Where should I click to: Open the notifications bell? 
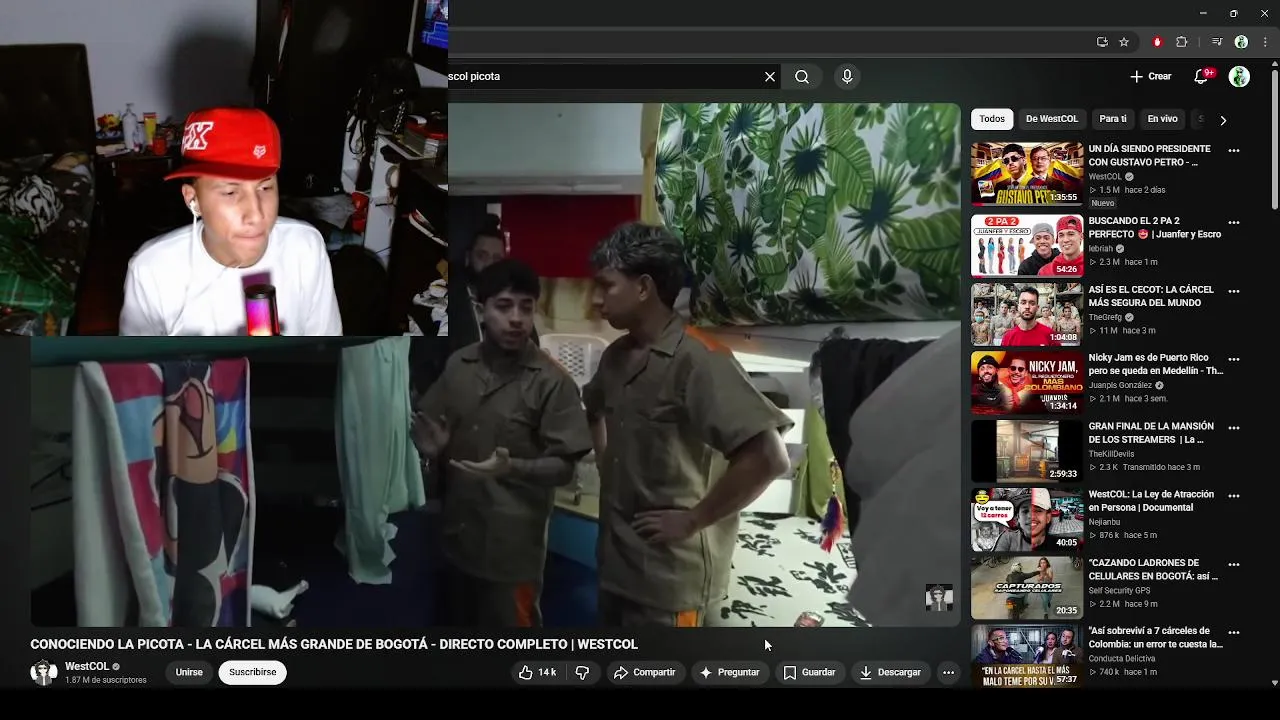pyautogui.click(x=1203, y=76)
